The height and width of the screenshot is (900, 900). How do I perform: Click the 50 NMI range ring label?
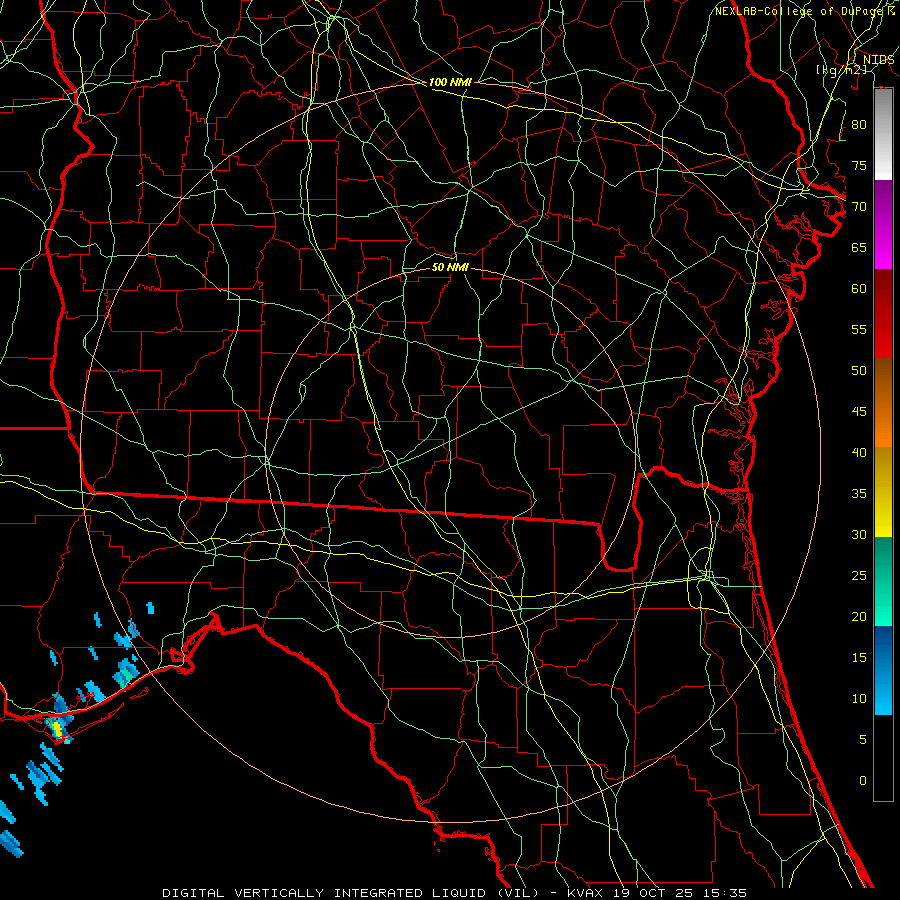click(x=450, y=267)
